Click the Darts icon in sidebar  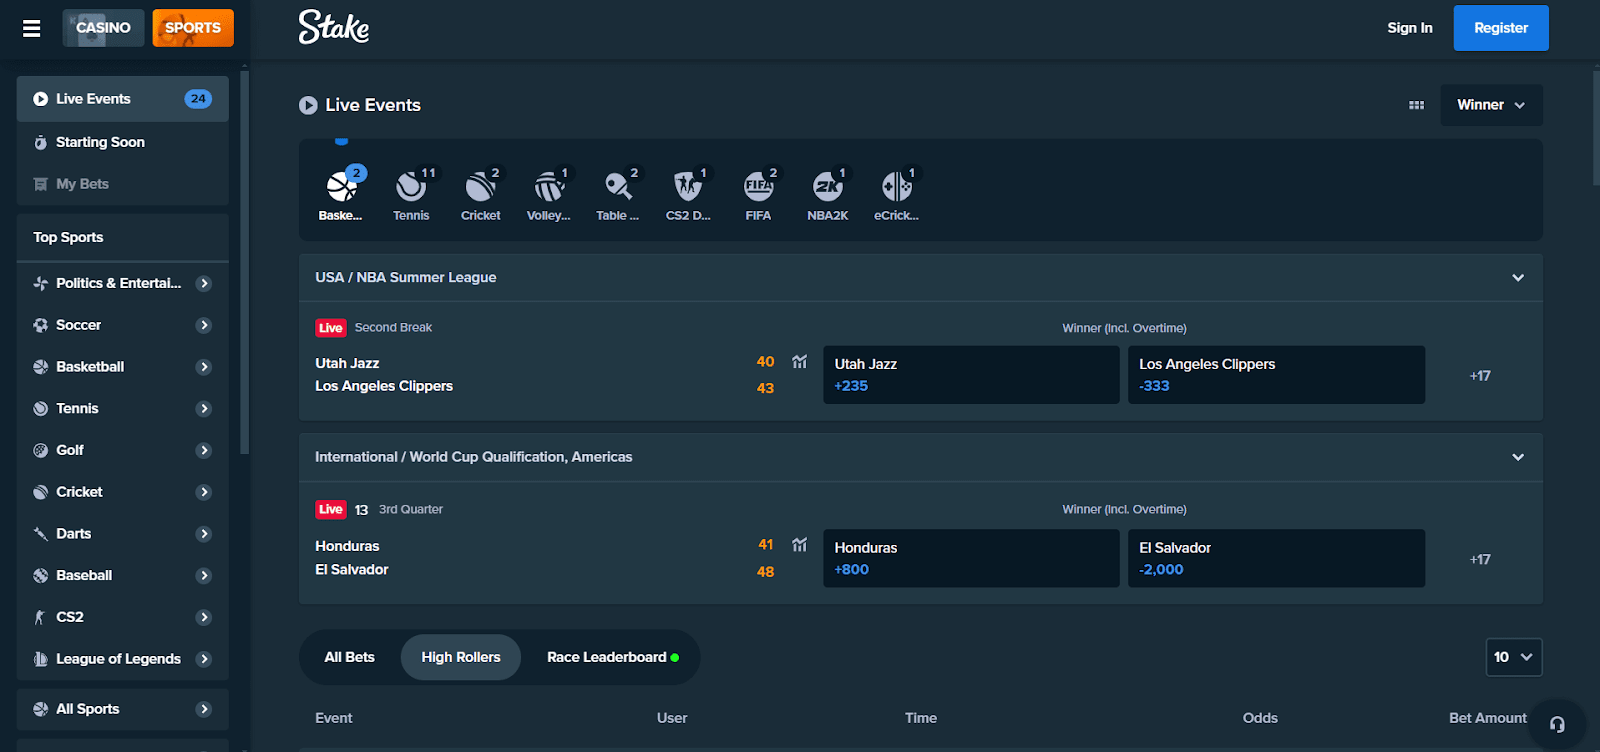pyautogui.click(x=41, y=534)
